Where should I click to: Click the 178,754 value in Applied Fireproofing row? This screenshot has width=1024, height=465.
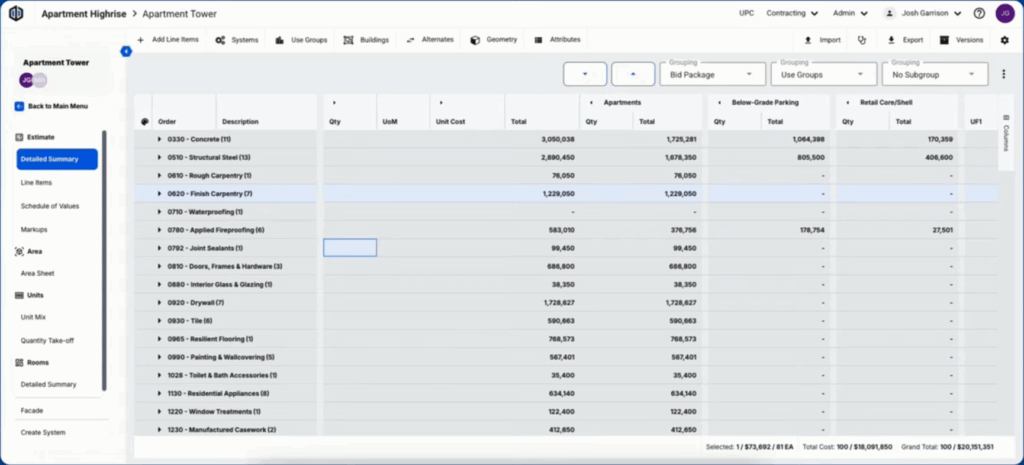click(810, 230)
